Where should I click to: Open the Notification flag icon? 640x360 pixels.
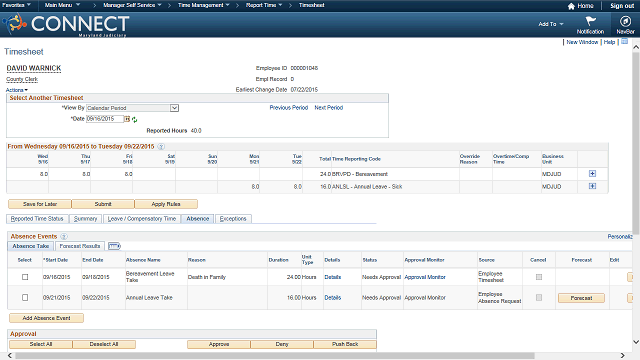point(590,21)
